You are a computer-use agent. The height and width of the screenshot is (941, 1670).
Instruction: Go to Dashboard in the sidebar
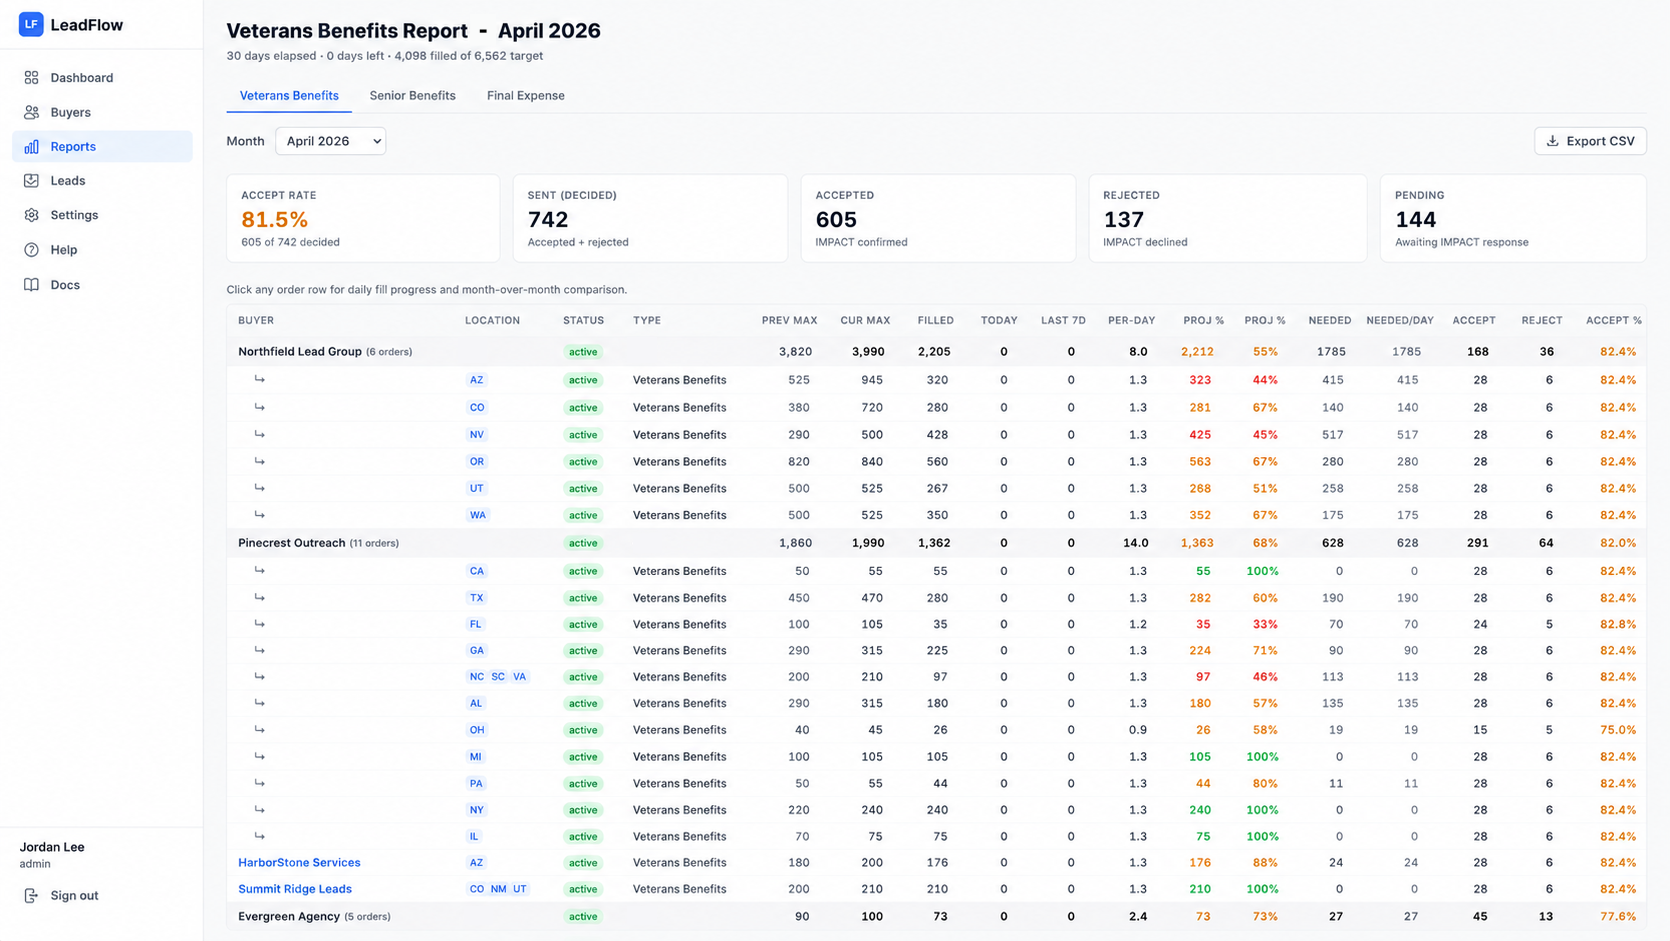tap(102, 77)
